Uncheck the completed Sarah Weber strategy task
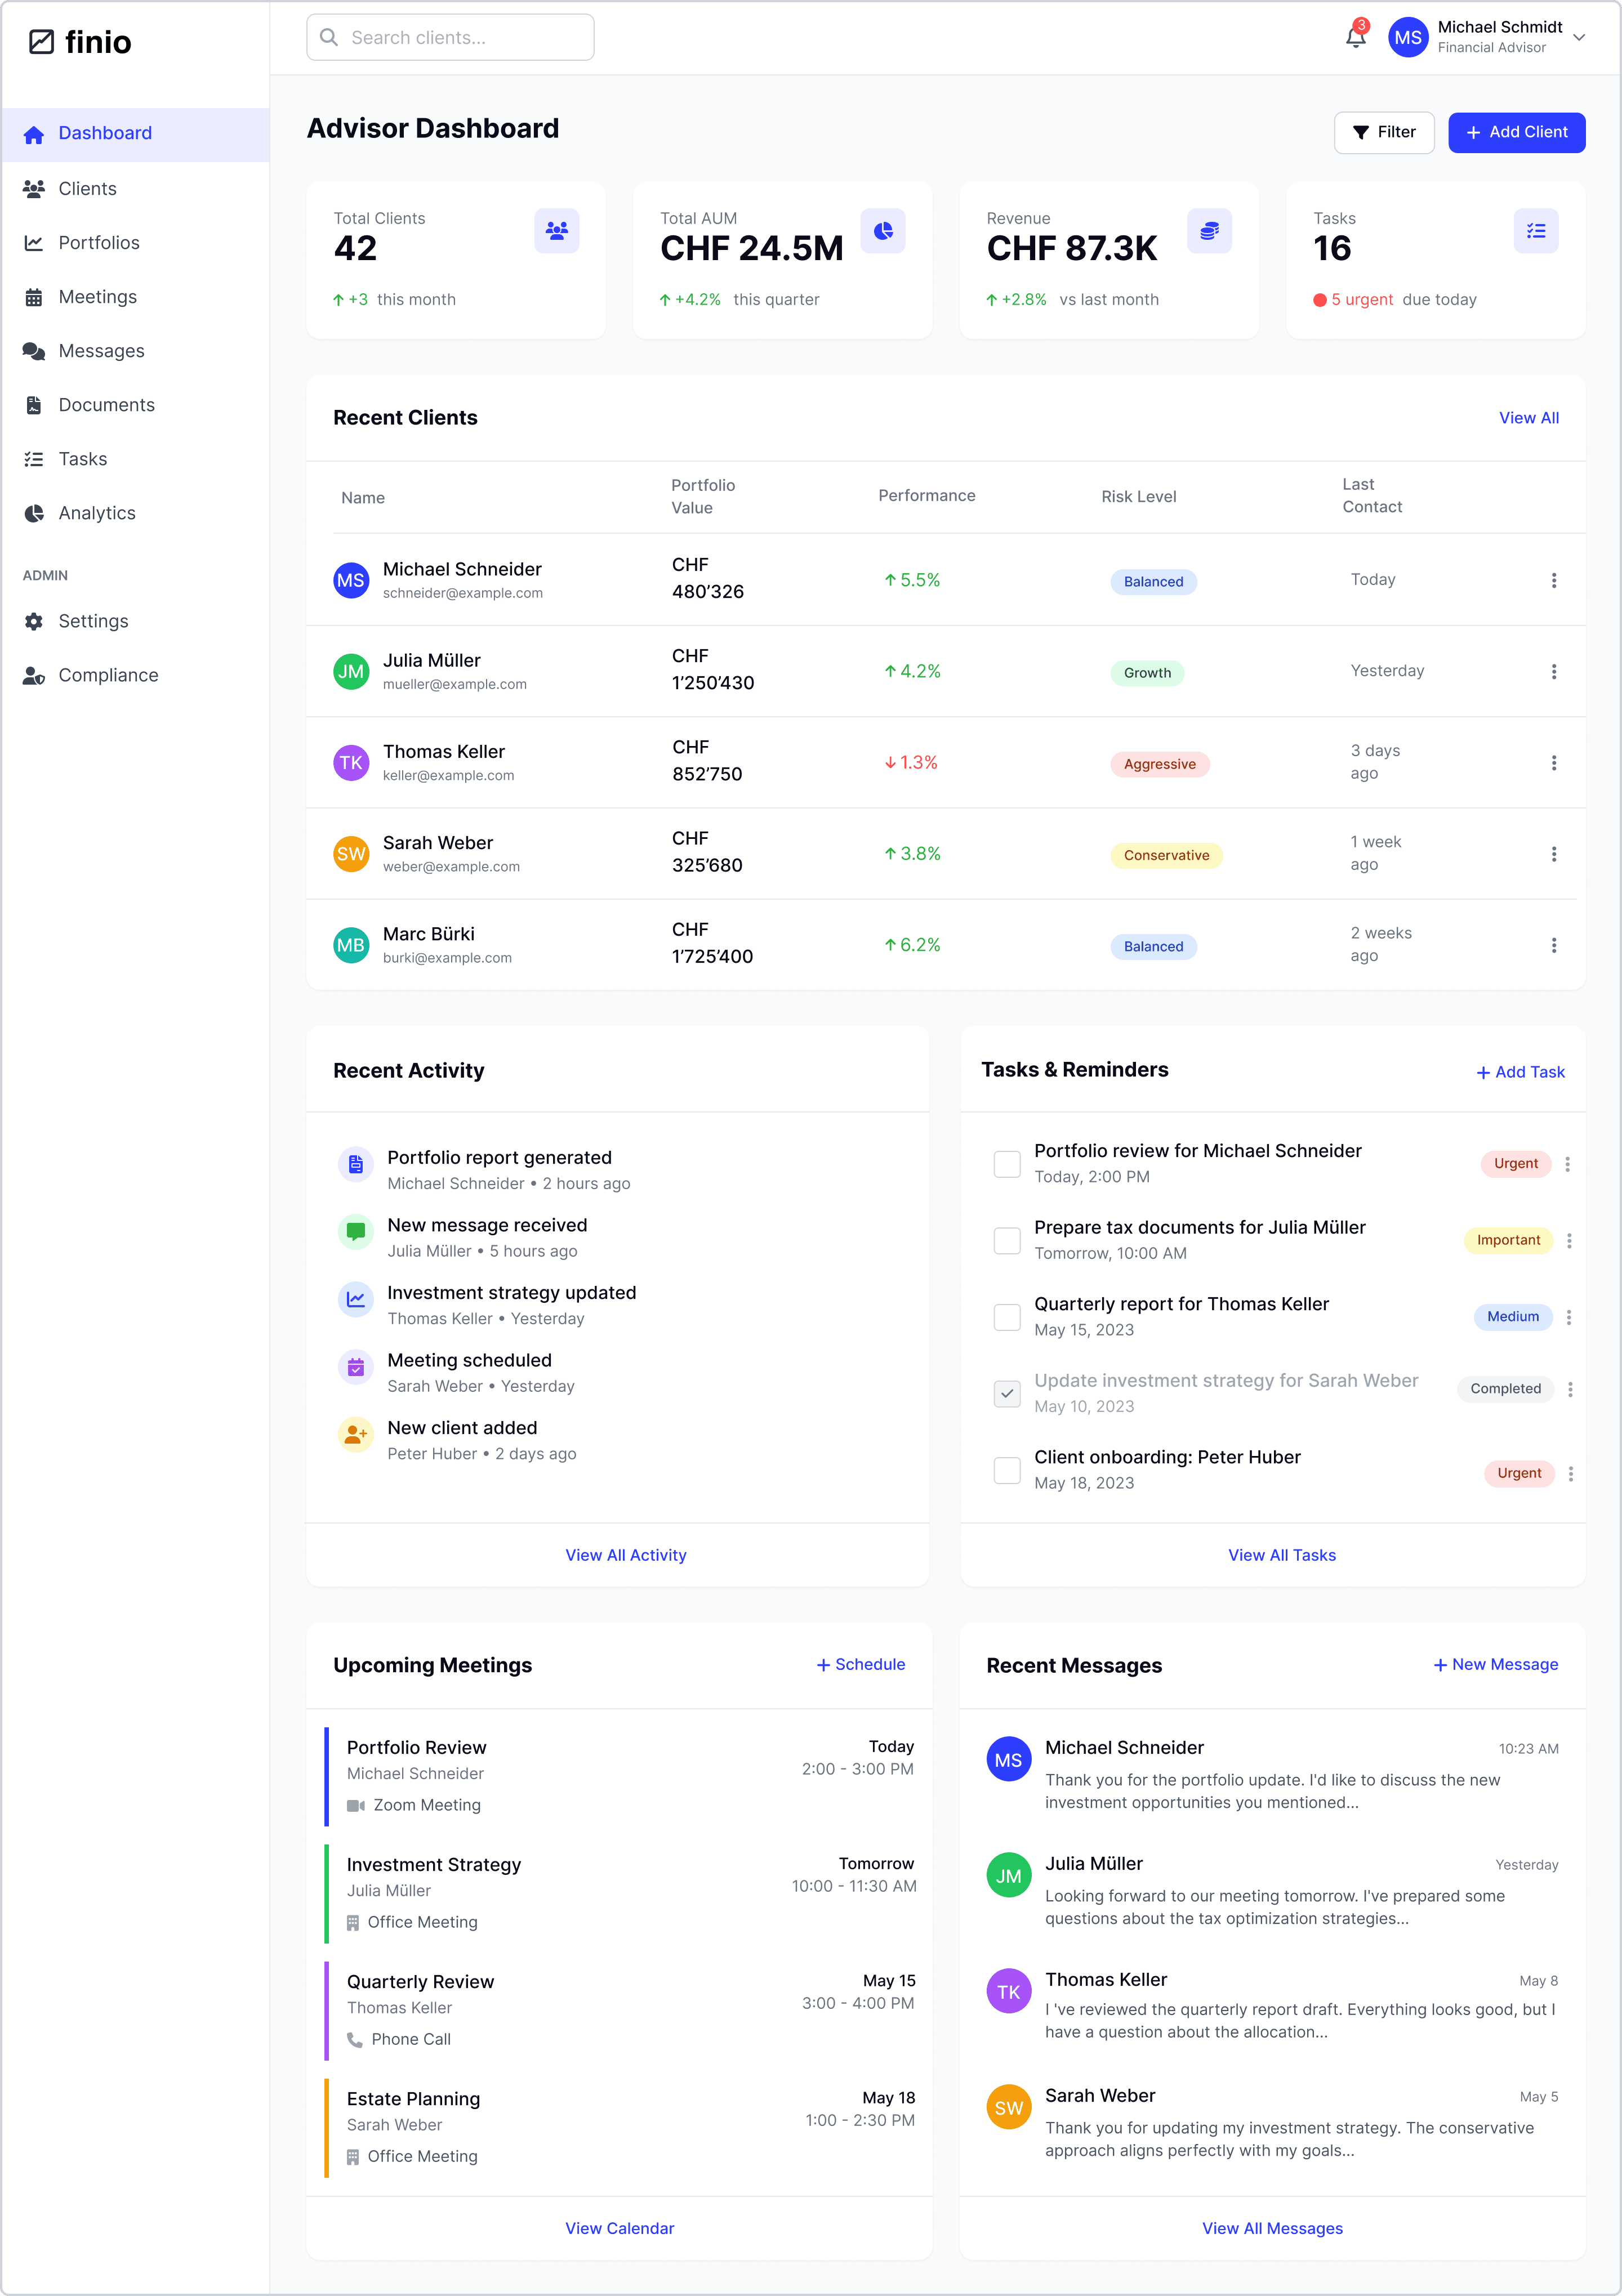Image resolution: width=1622 pixels, height=2296 pixels. pyautogui.click(x=1007, y=1393)
